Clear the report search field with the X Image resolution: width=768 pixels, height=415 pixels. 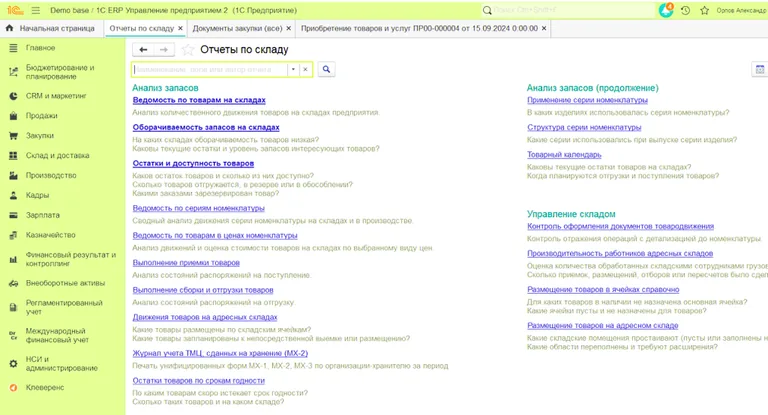(x=306, y=70)
